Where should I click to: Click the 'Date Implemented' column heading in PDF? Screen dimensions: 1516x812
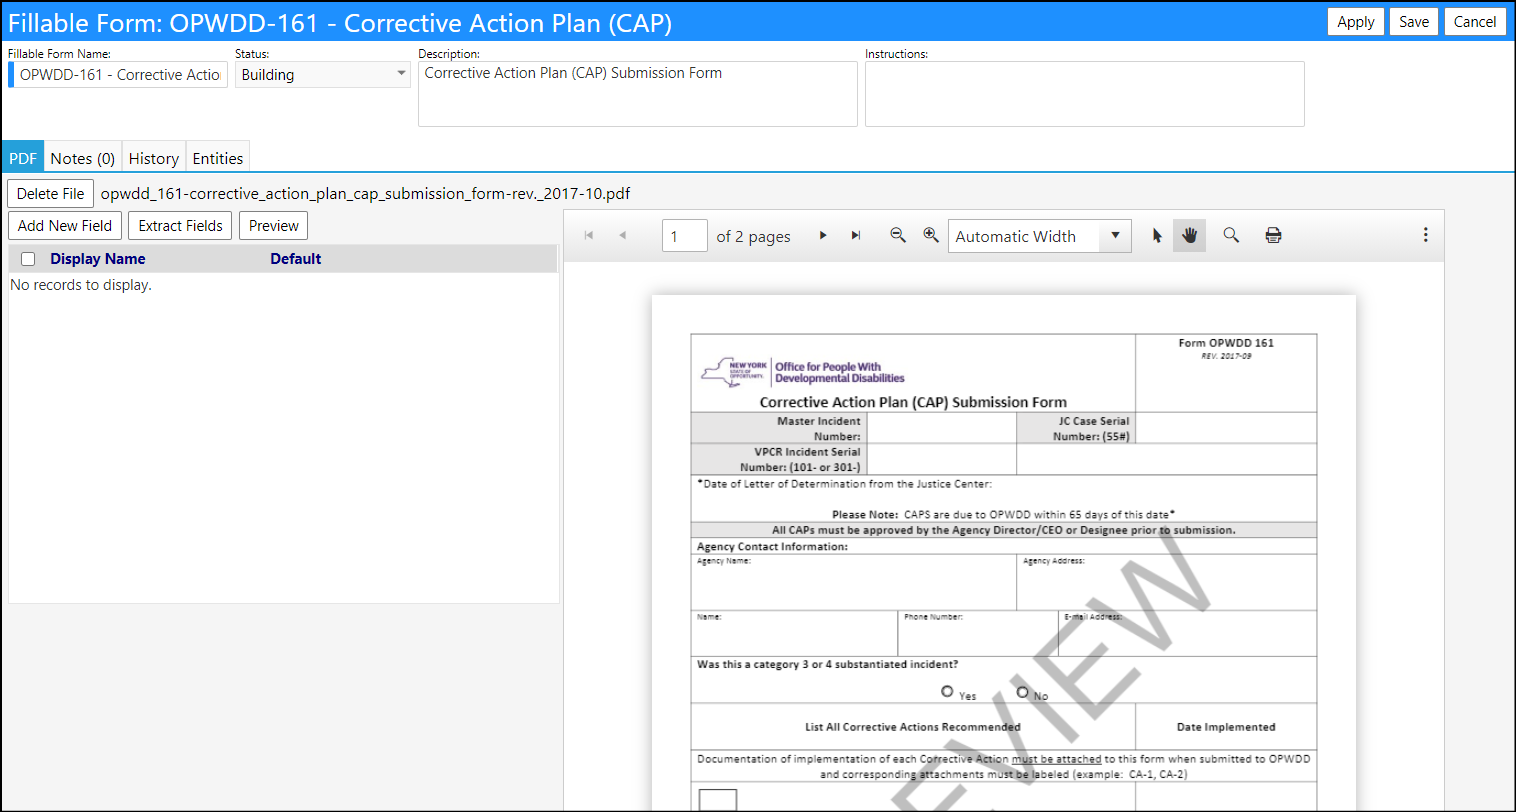point(1226,727)
